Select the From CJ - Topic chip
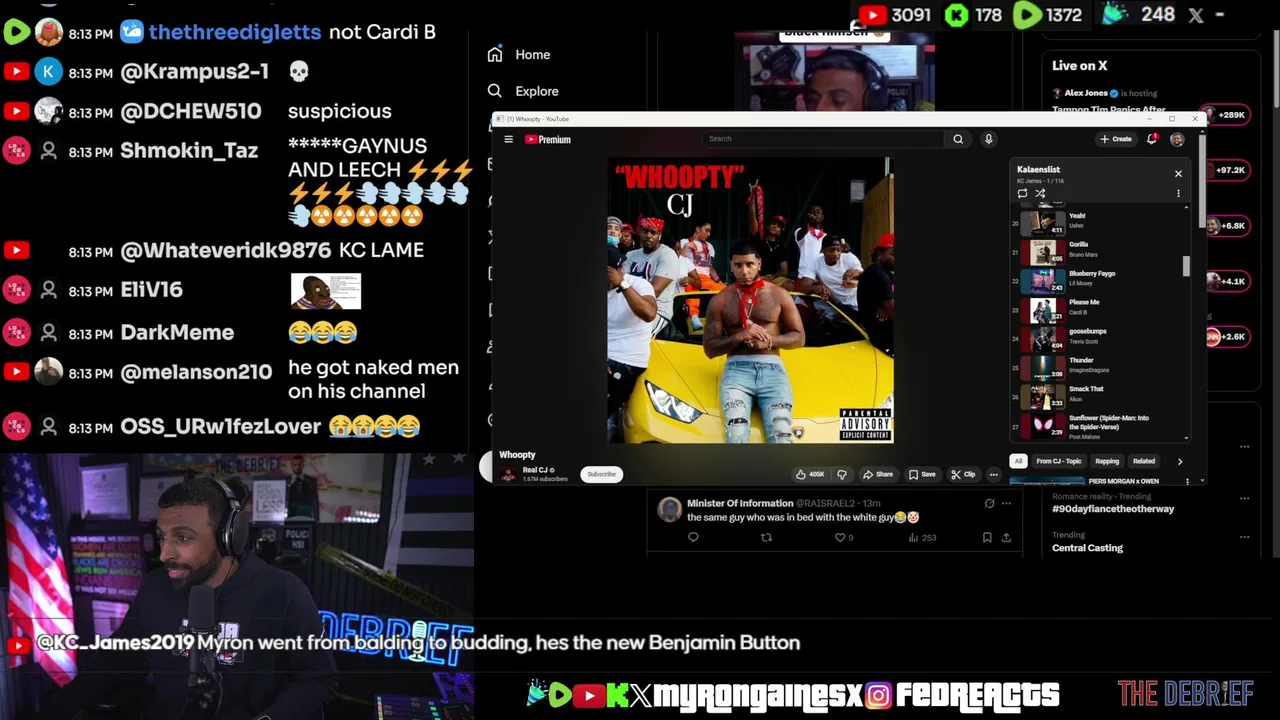This screenshot has width=1280, height=720. click(1058, 461)
